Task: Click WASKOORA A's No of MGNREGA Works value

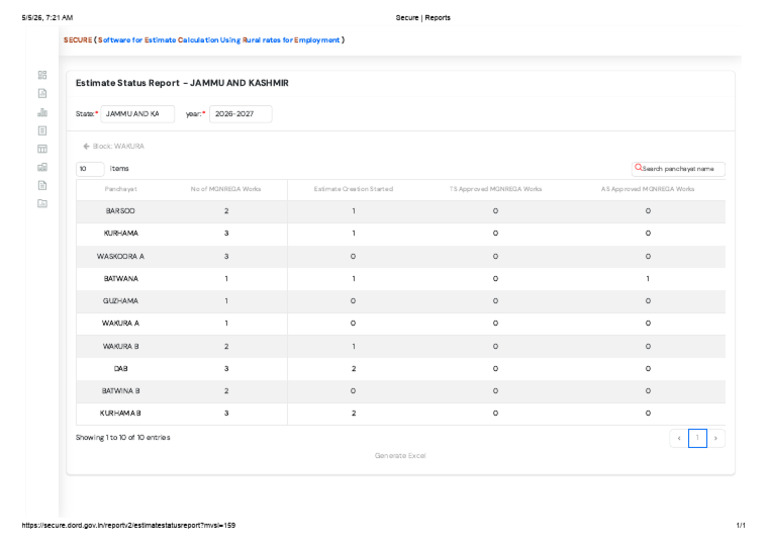Action: 226,256
